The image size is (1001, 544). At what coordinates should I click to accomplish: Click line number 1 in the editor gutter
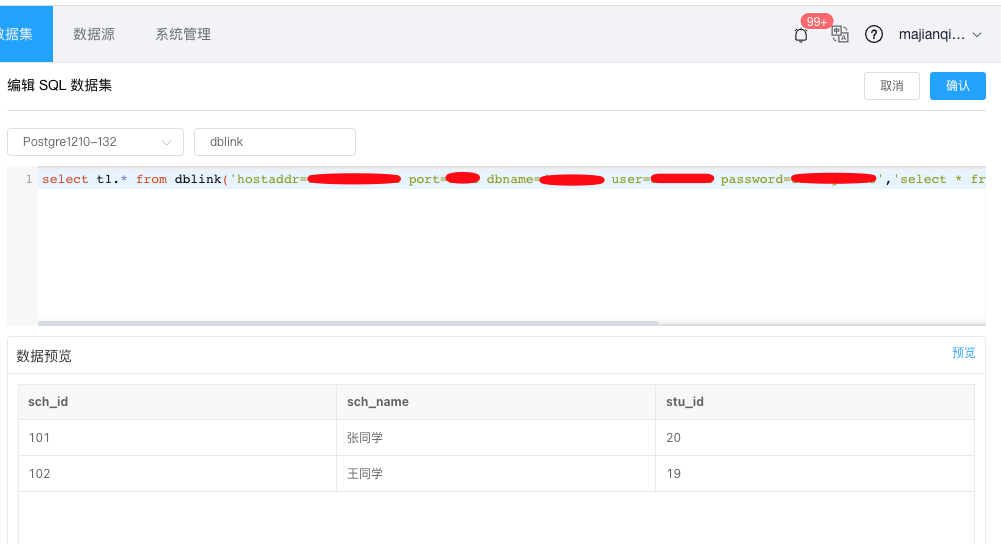(29, 179)
